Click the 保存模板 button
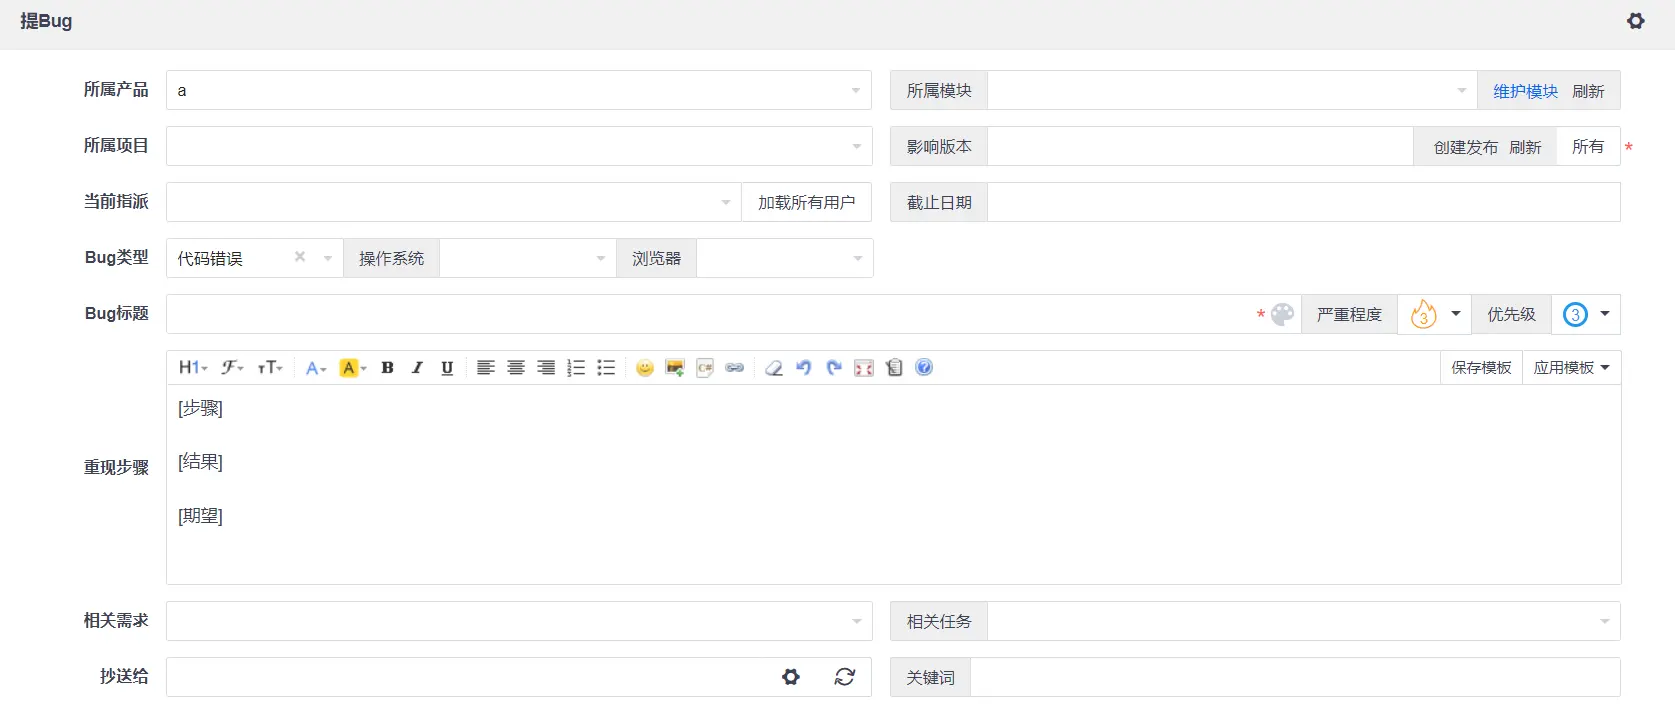 tap(1481, 368)
